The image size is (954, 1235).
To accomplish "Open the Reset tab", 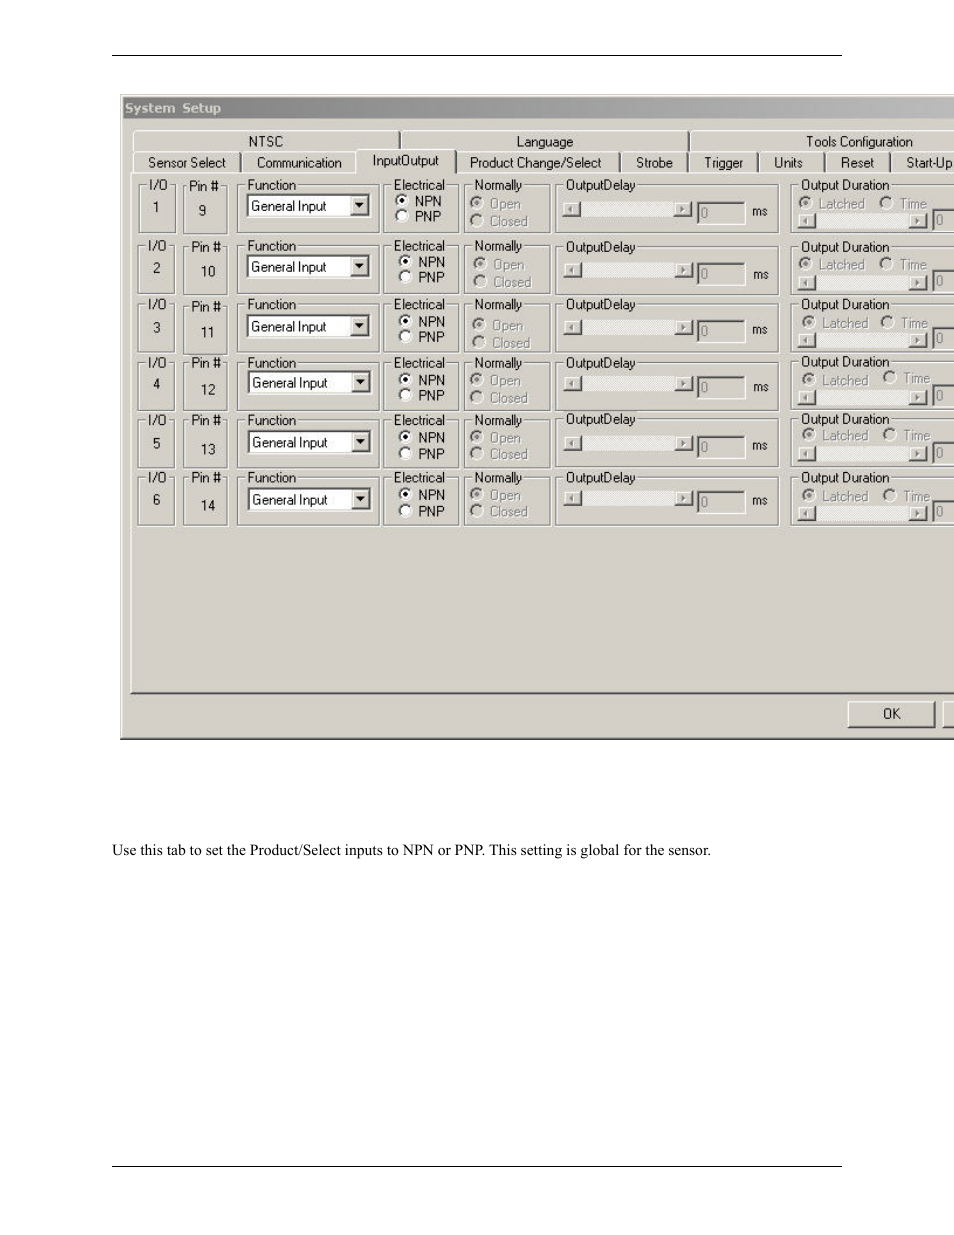I will click(x=857, y=163).
